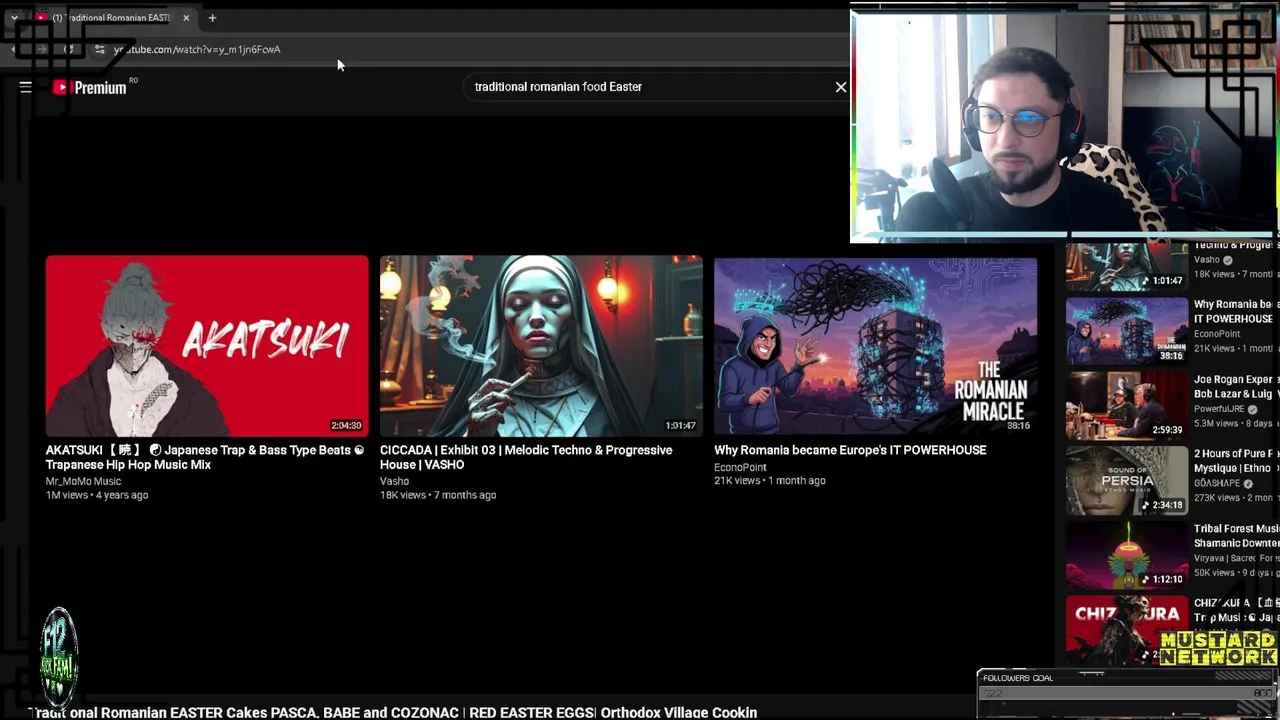
Task: Click the browser back arrow
Action: [x=14, y=49]
